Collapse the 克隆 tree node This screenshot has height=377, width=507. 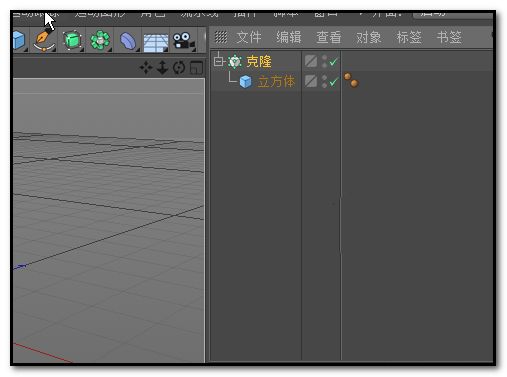(x=218, y=61)
